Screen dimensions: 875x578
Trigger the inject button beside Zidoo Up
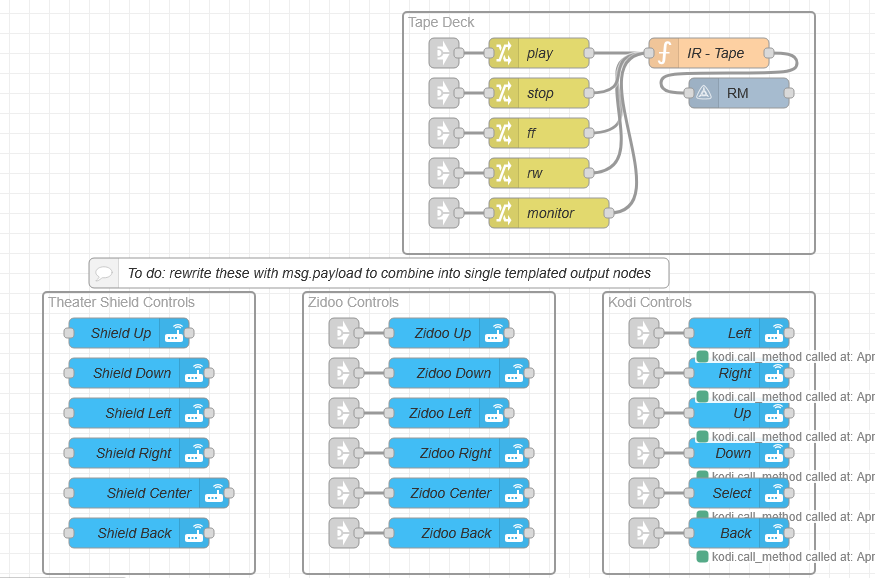pyautogui.click(x=343, y=333)
